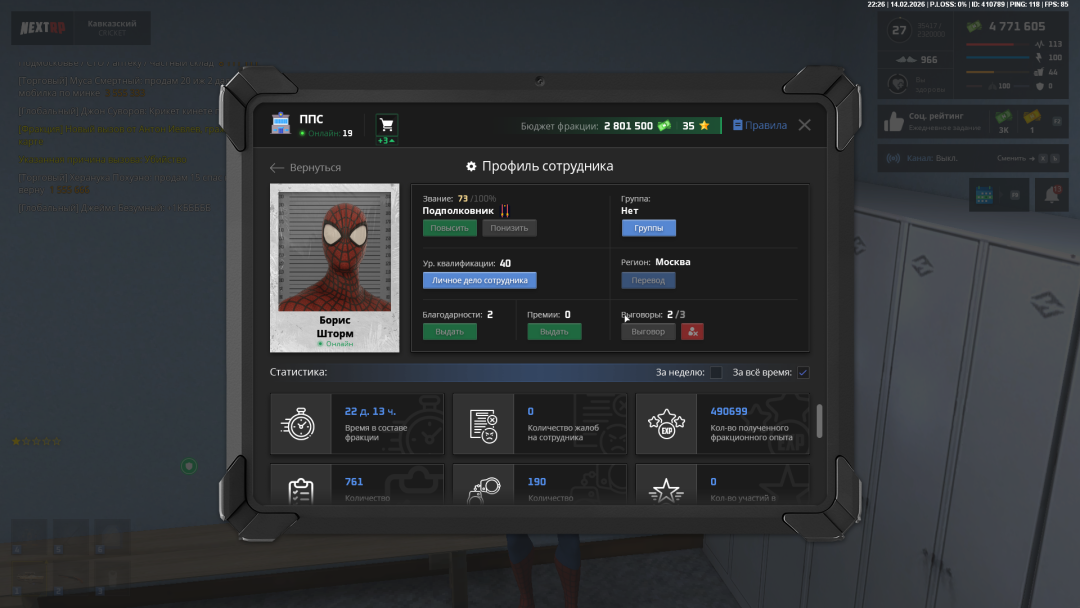Click the EXP faction experience icon
This screenshot has width=1080, height=608.
coord(665,424)
